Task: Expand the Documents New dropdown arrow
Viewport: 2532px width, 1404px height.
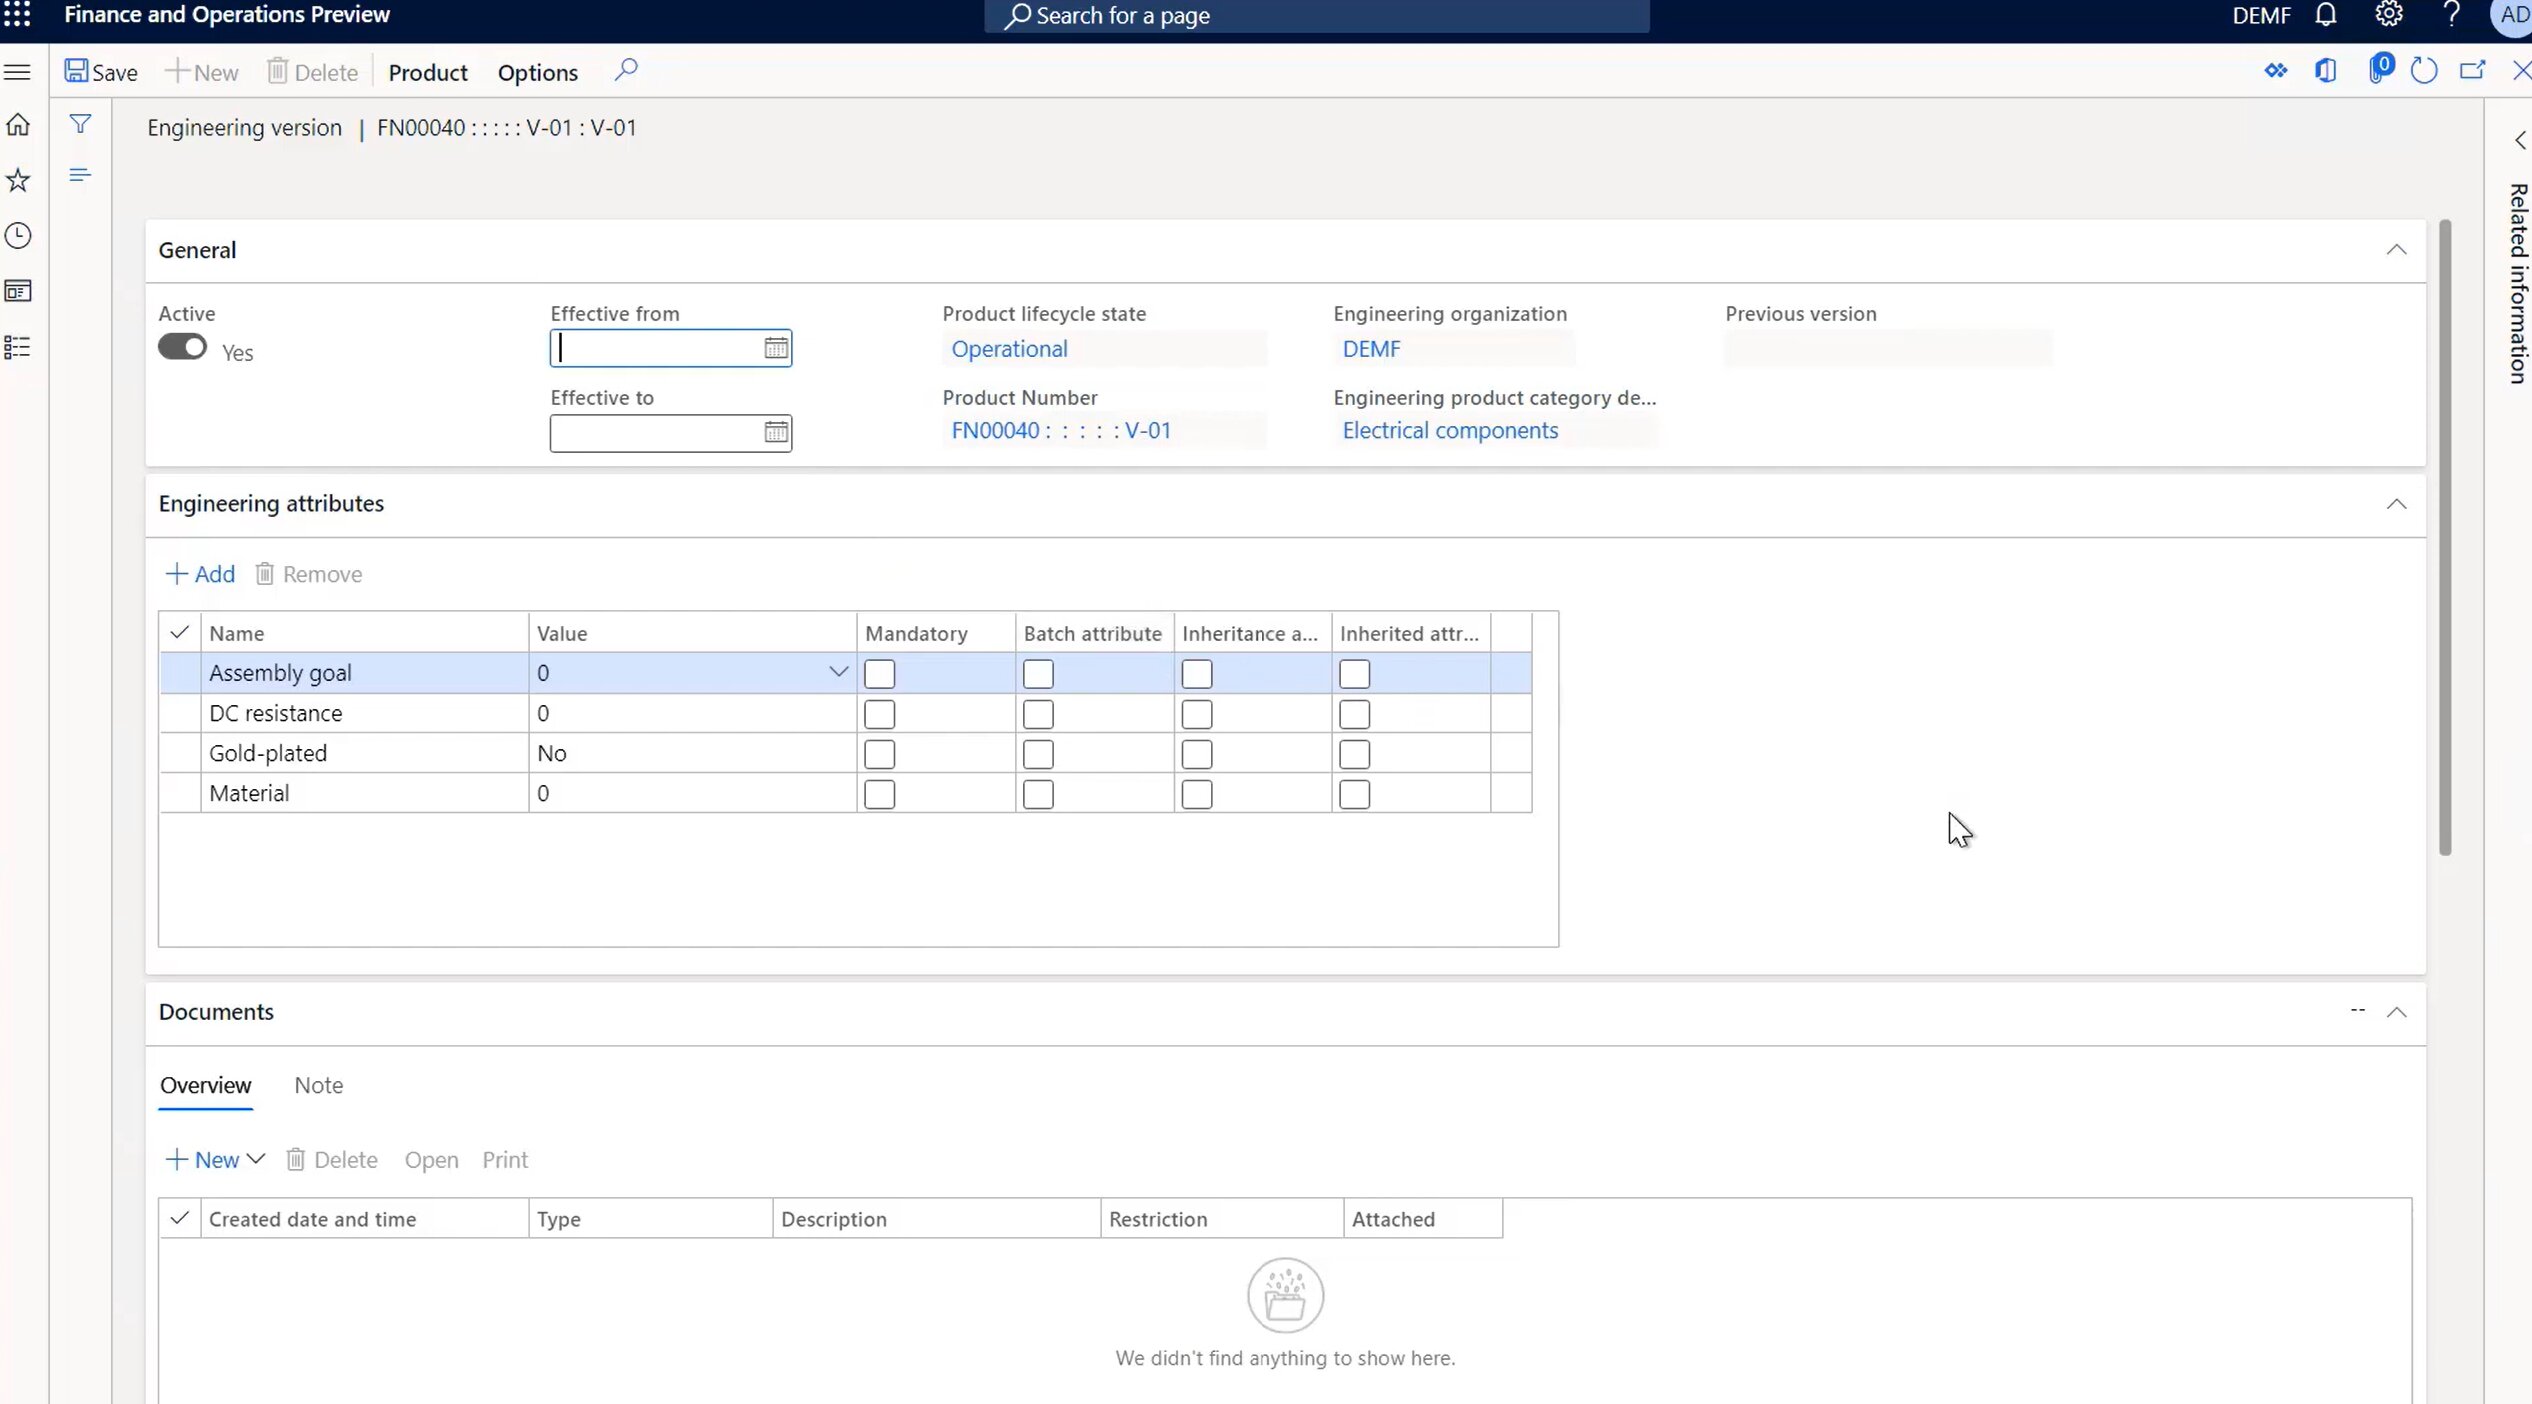Action: coord(256,1159)
